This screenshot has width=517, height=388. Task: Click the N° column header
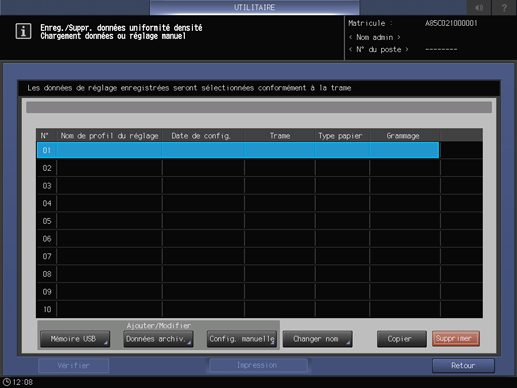point(45,136)
